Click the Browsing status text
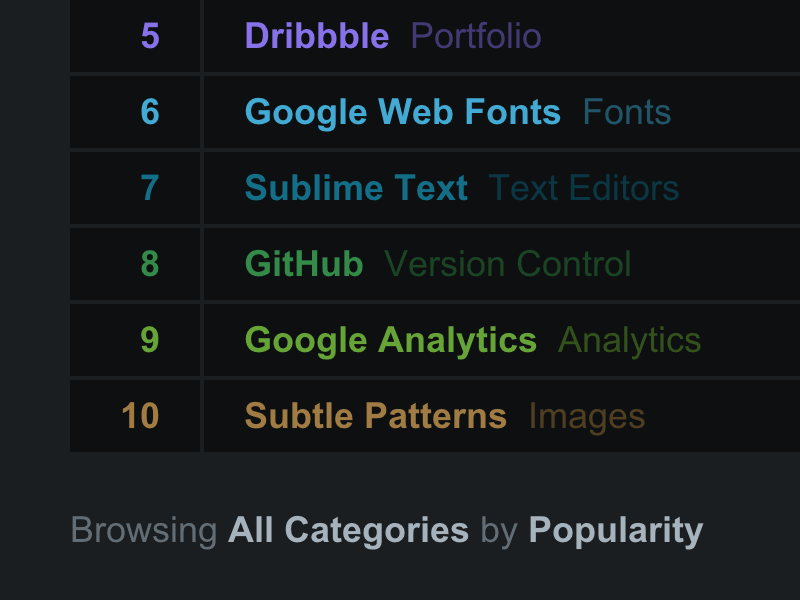This screenshot has height=600, width=800. coord(145,530)
